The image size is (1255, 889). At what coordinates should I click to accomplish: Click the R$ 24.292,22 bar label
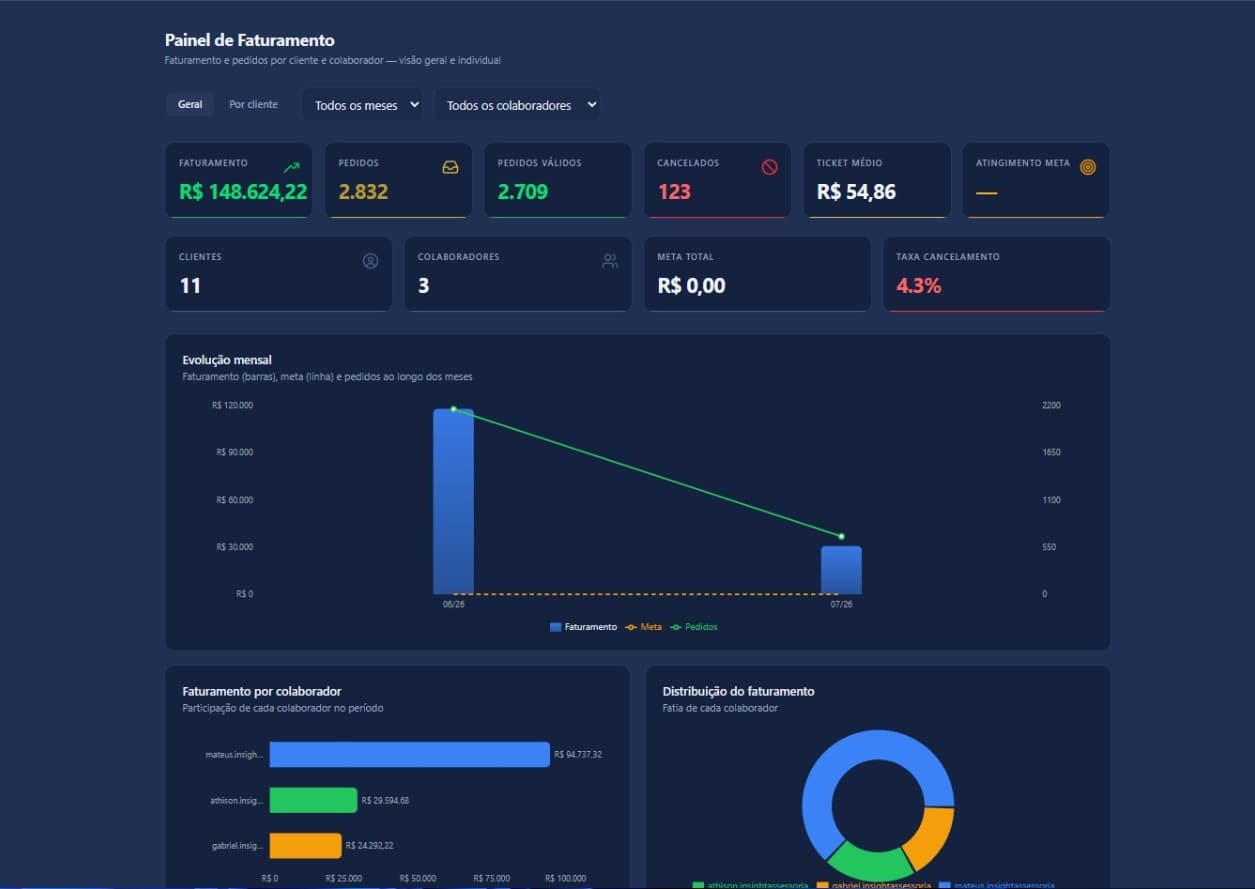369,846
